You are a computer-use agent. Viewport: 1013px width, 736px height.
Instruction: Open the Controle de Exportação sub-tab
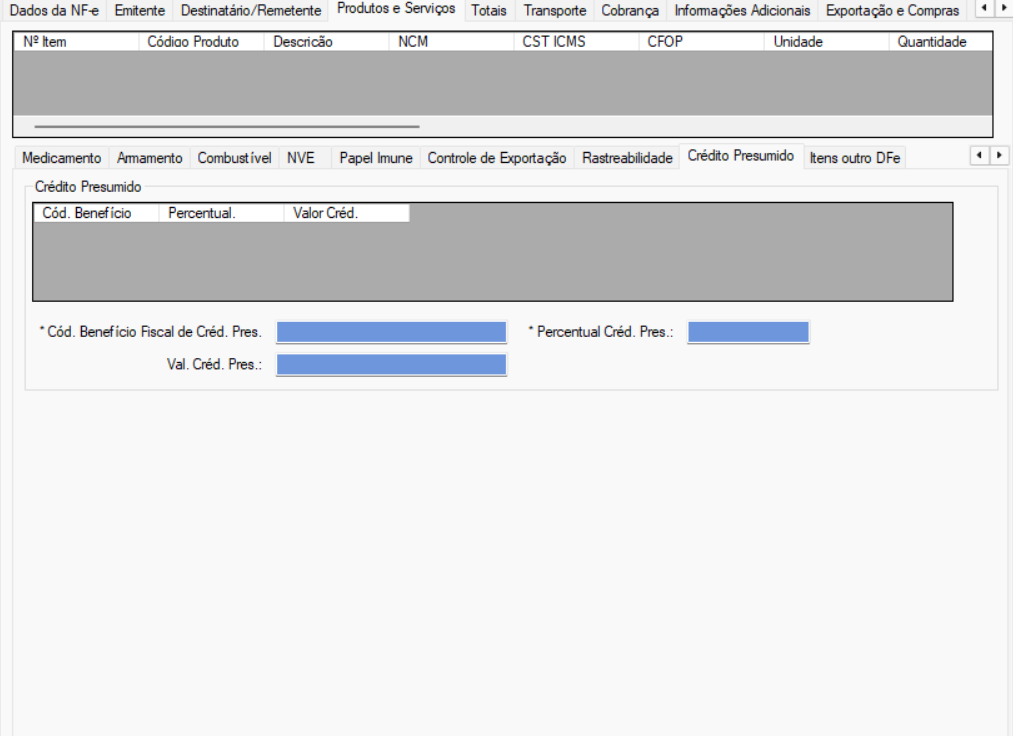[497, 158]
